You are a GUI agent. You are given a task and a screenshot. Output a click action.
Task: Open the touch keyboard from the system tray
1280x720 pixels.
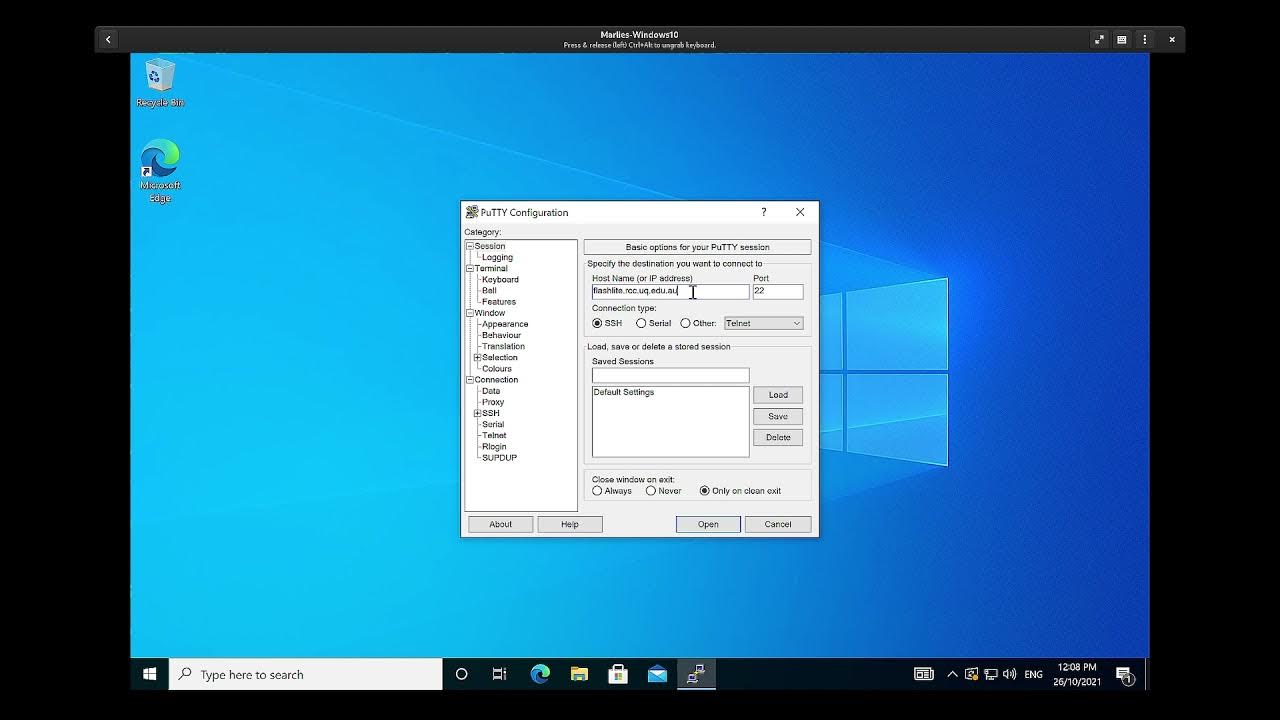pyautogui.click(x=924, y=674)
